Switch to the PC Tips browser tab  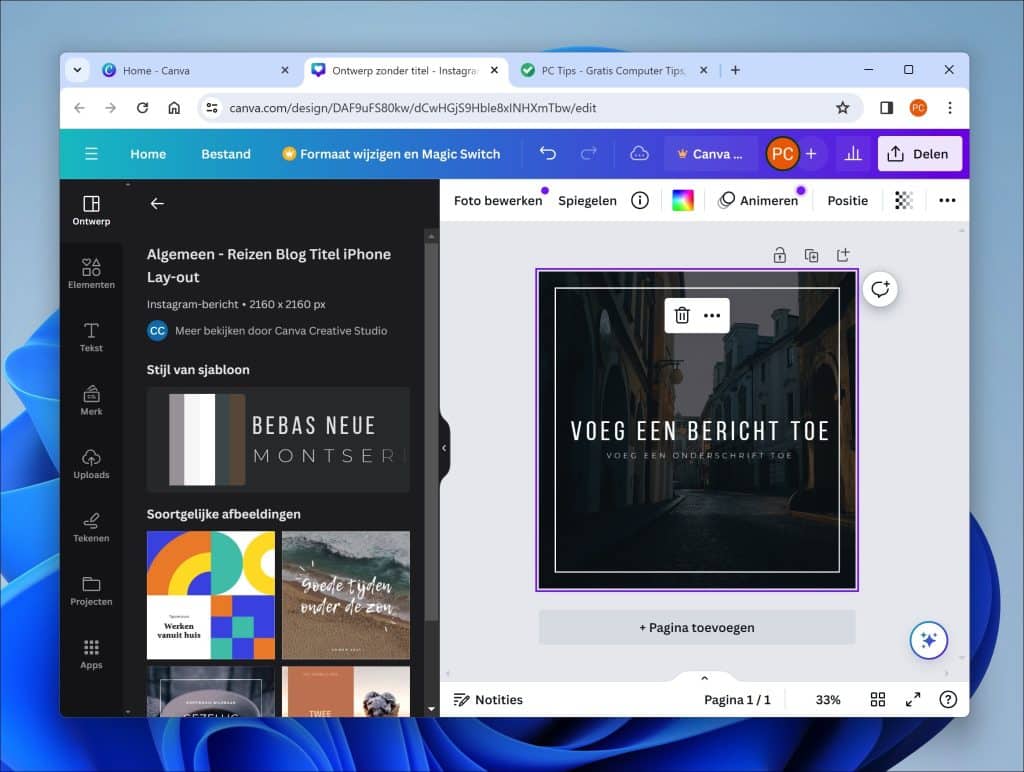[614, 70]
